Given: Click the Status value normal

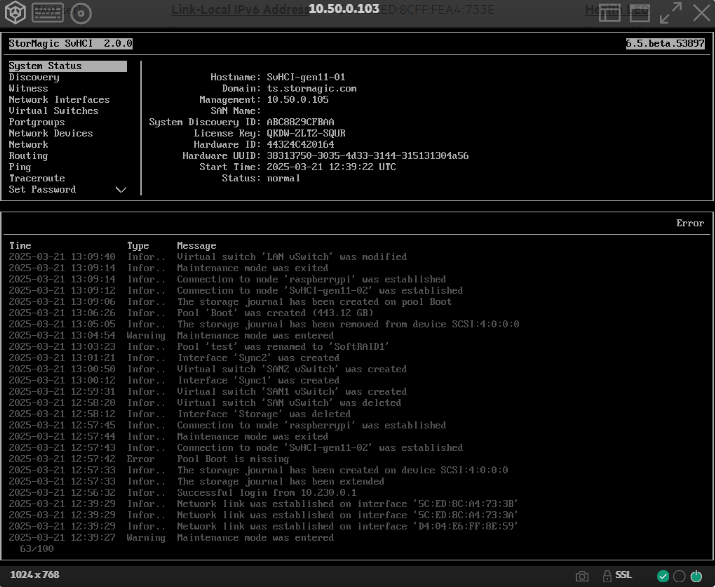Looking at the screenshot, I should tap(284, 178).
